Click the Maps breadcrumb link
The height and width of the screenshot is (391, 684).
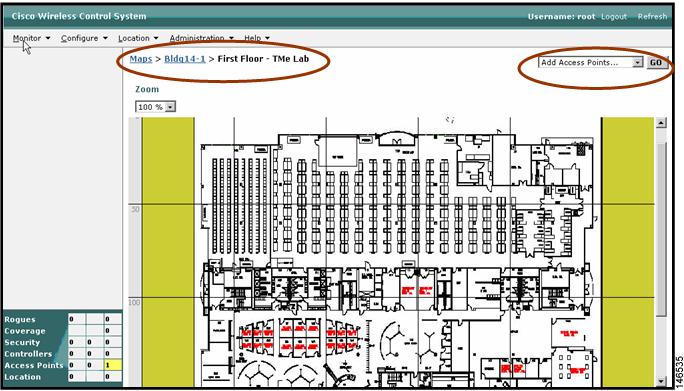(x=141, y=58)
